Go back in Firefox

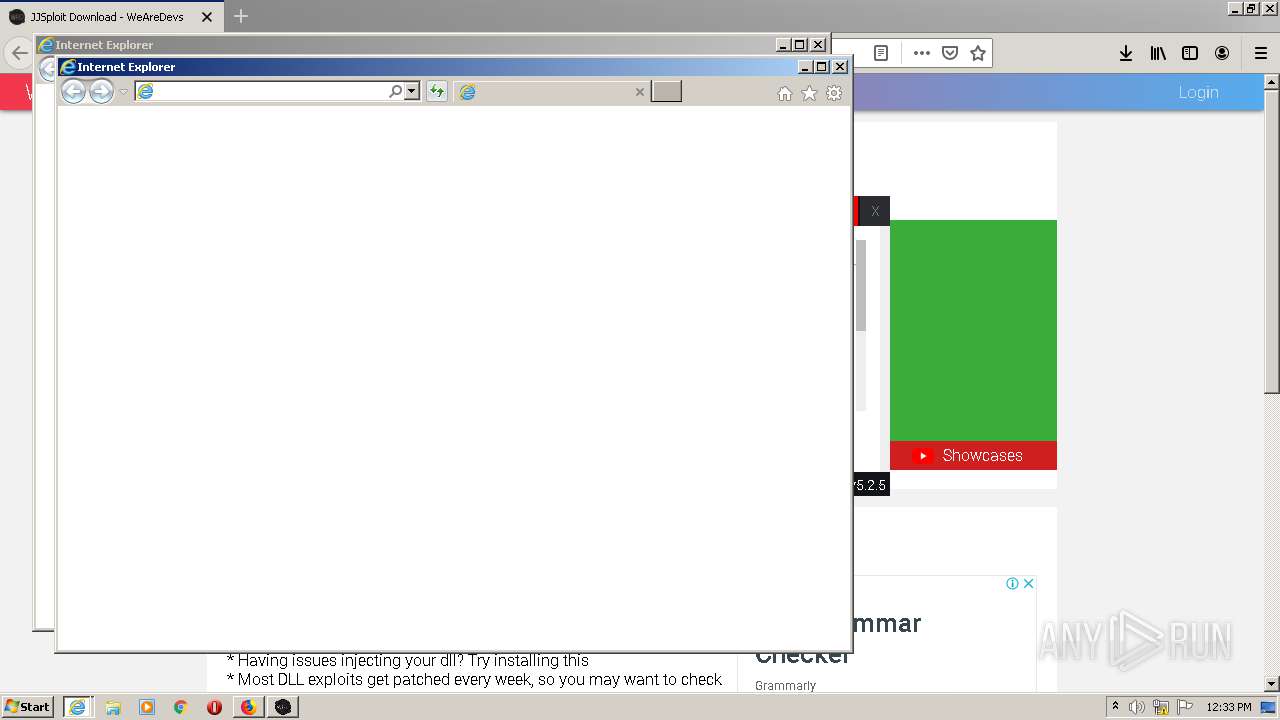pos(19,53)
